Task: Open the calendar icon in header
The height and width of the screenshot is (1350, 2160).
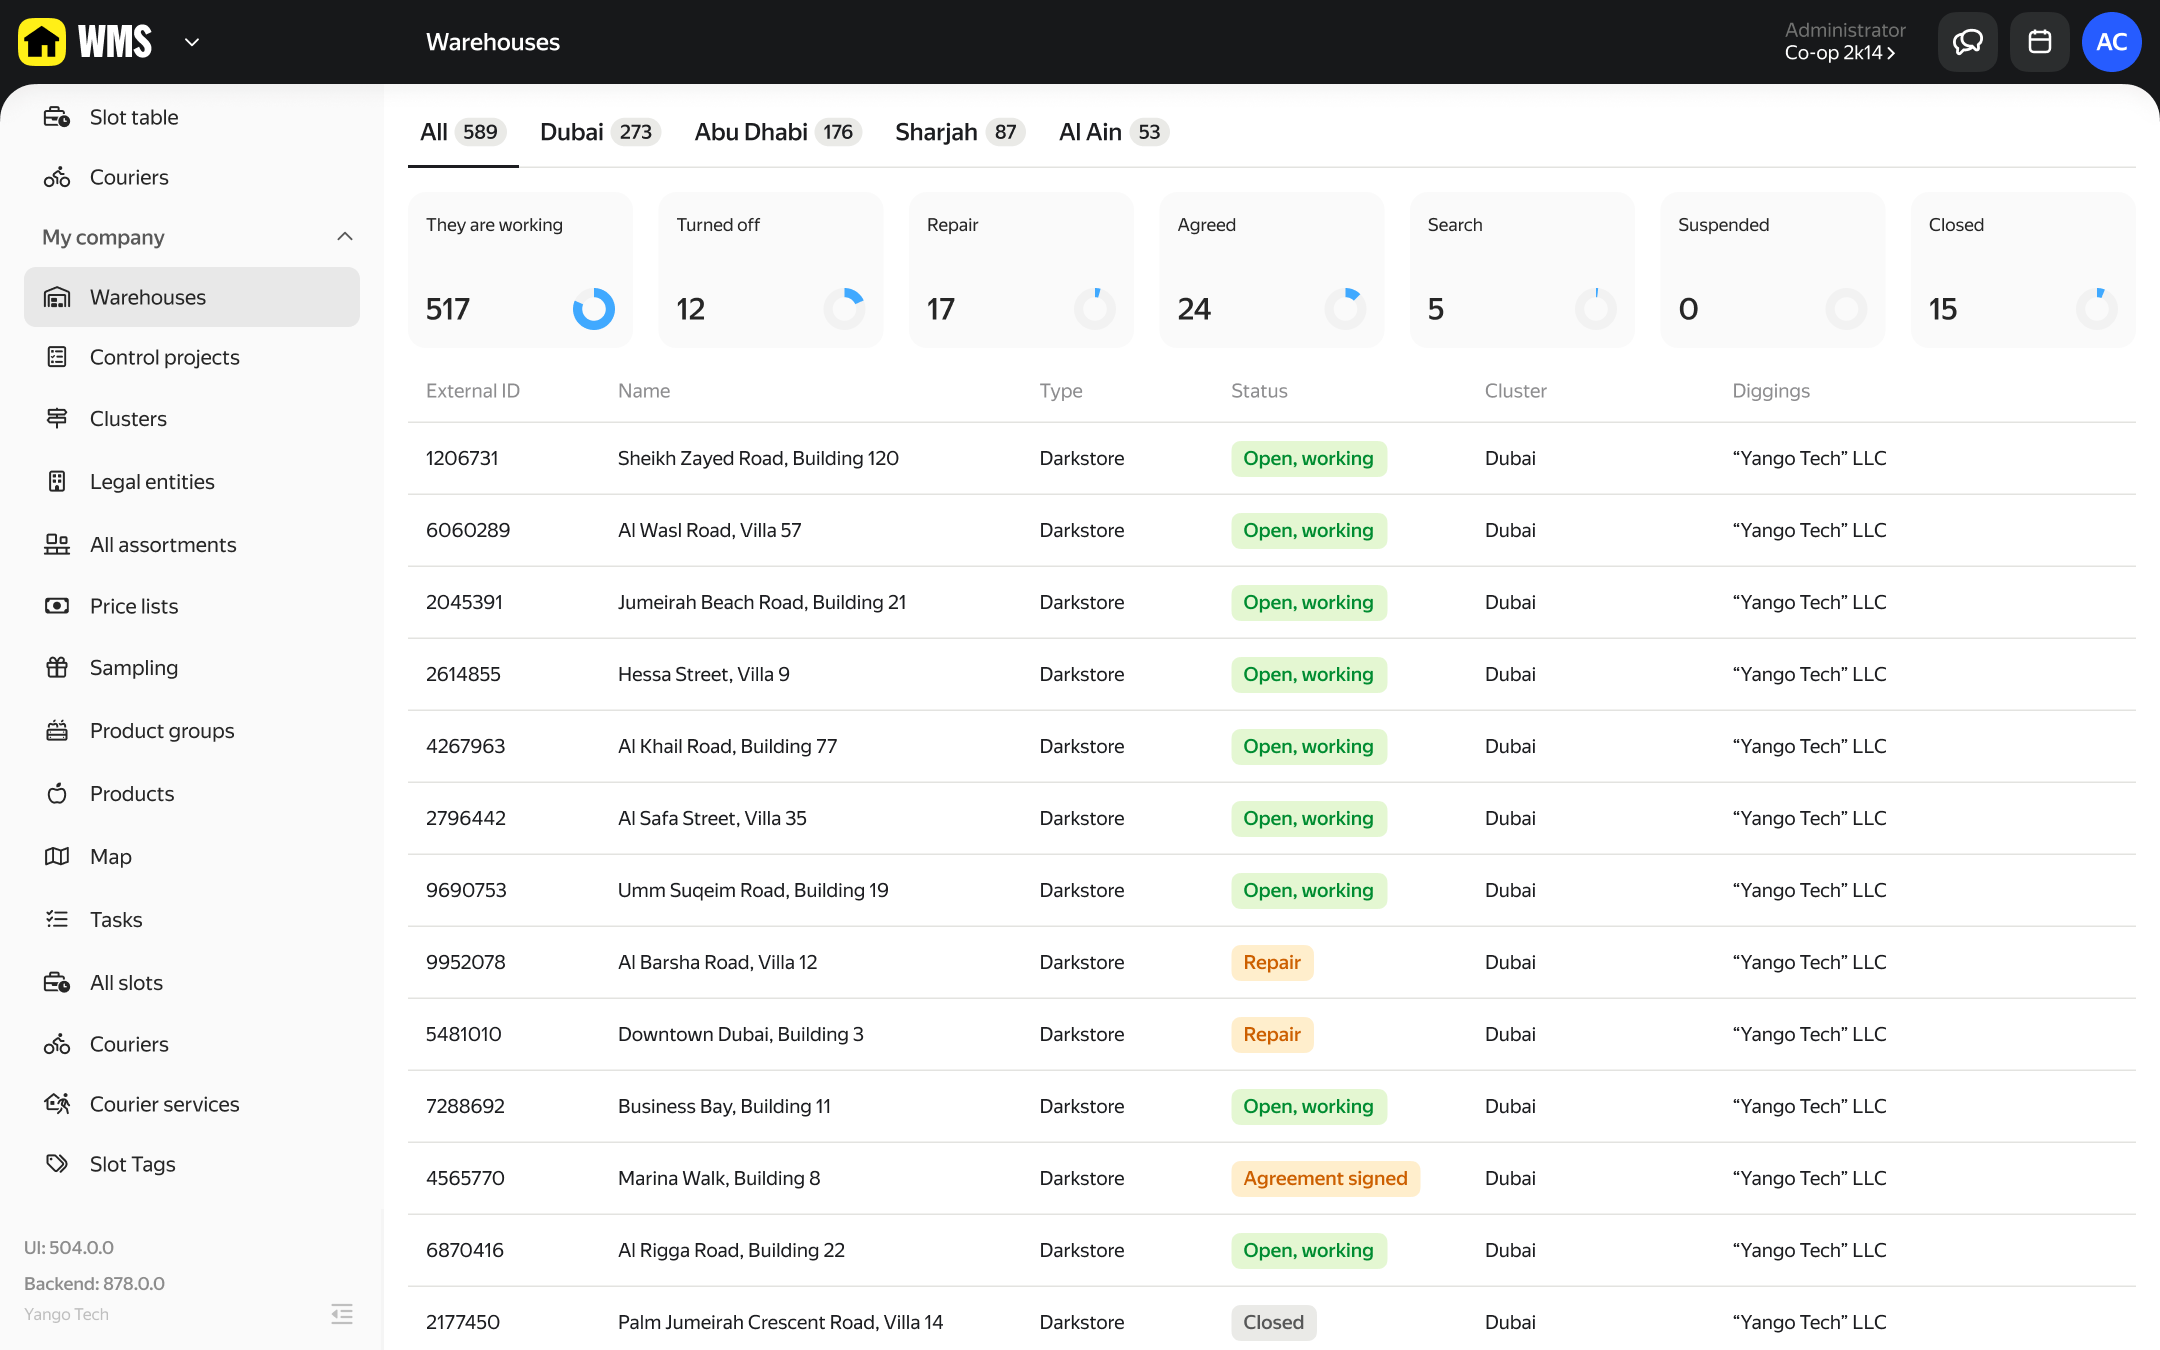Action: [2039, 42]
